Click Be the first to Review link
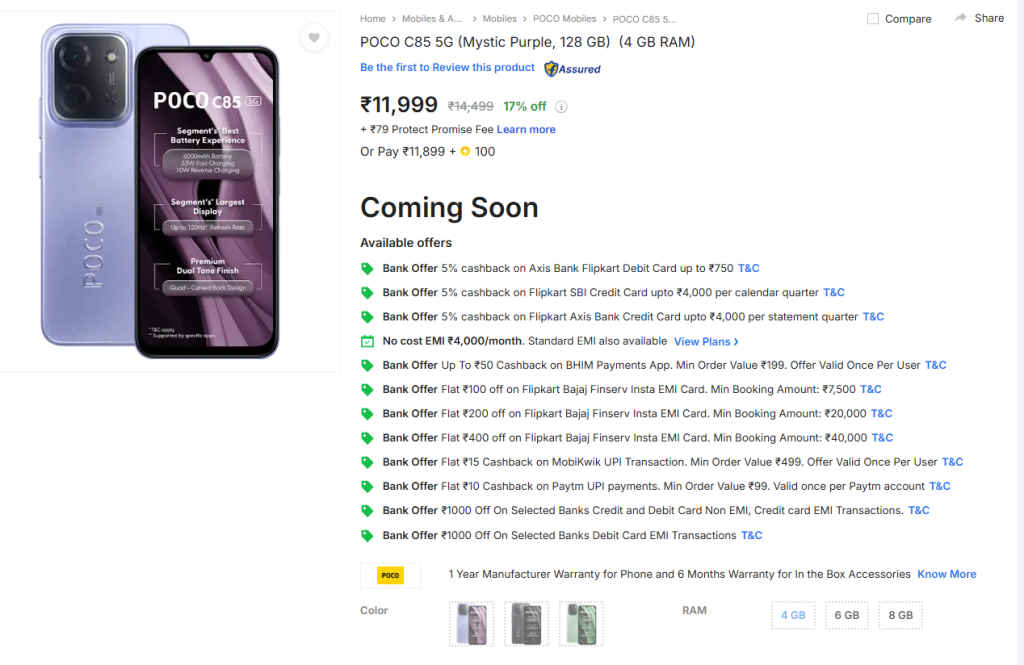1024x665 pixels. point(447,68)
